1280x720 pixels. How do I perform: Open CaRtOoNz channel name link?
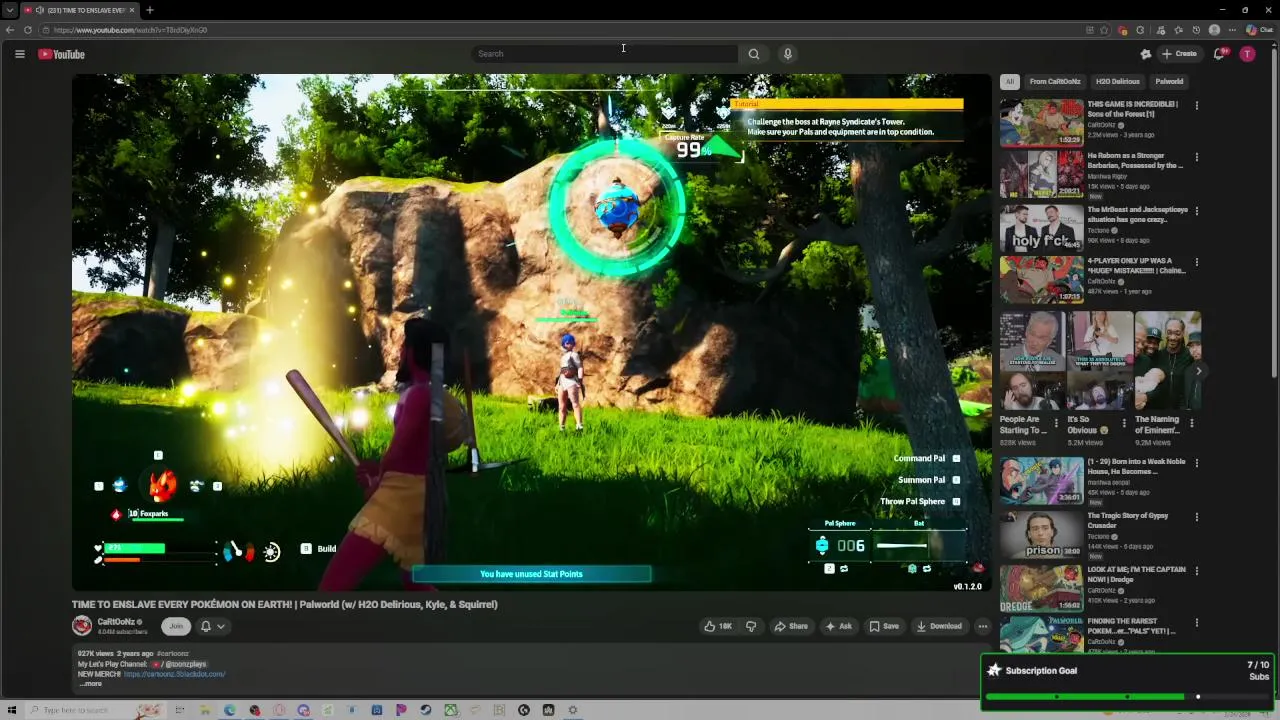pos(116,622)
